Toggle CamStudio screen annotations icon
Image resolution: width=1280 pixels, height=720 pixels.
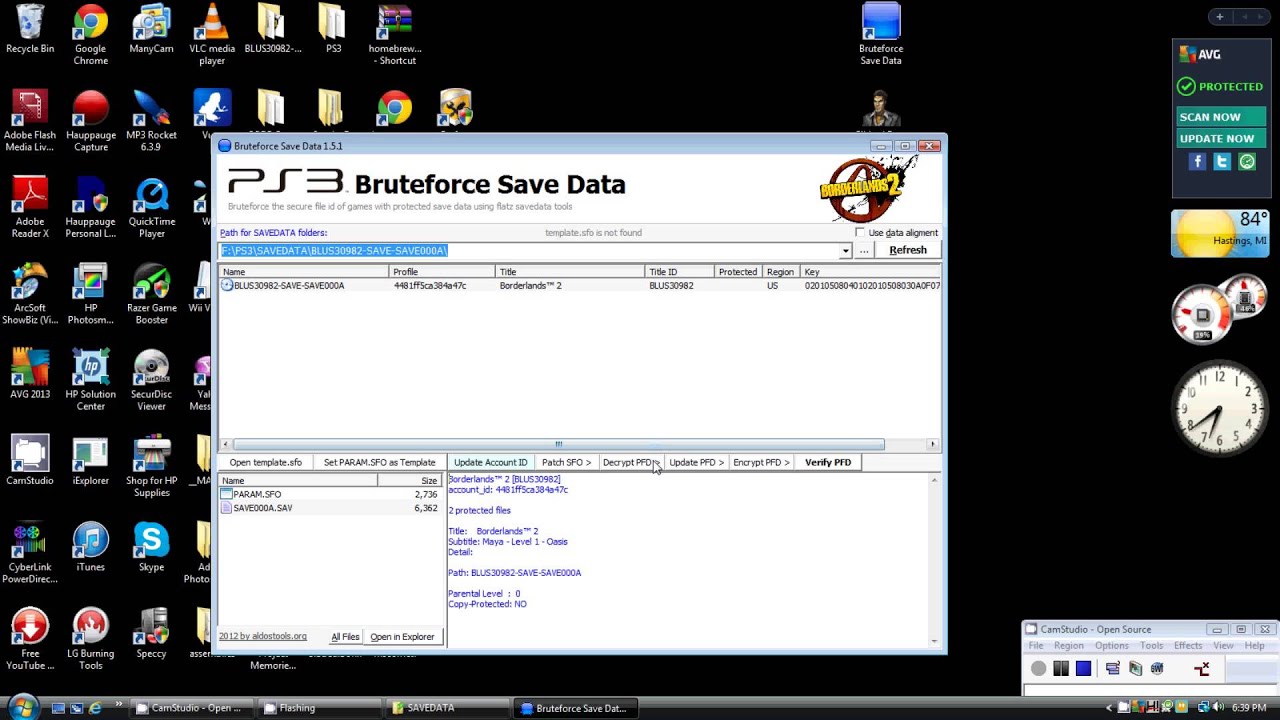pyautogui.click(x=1112, y=668)
